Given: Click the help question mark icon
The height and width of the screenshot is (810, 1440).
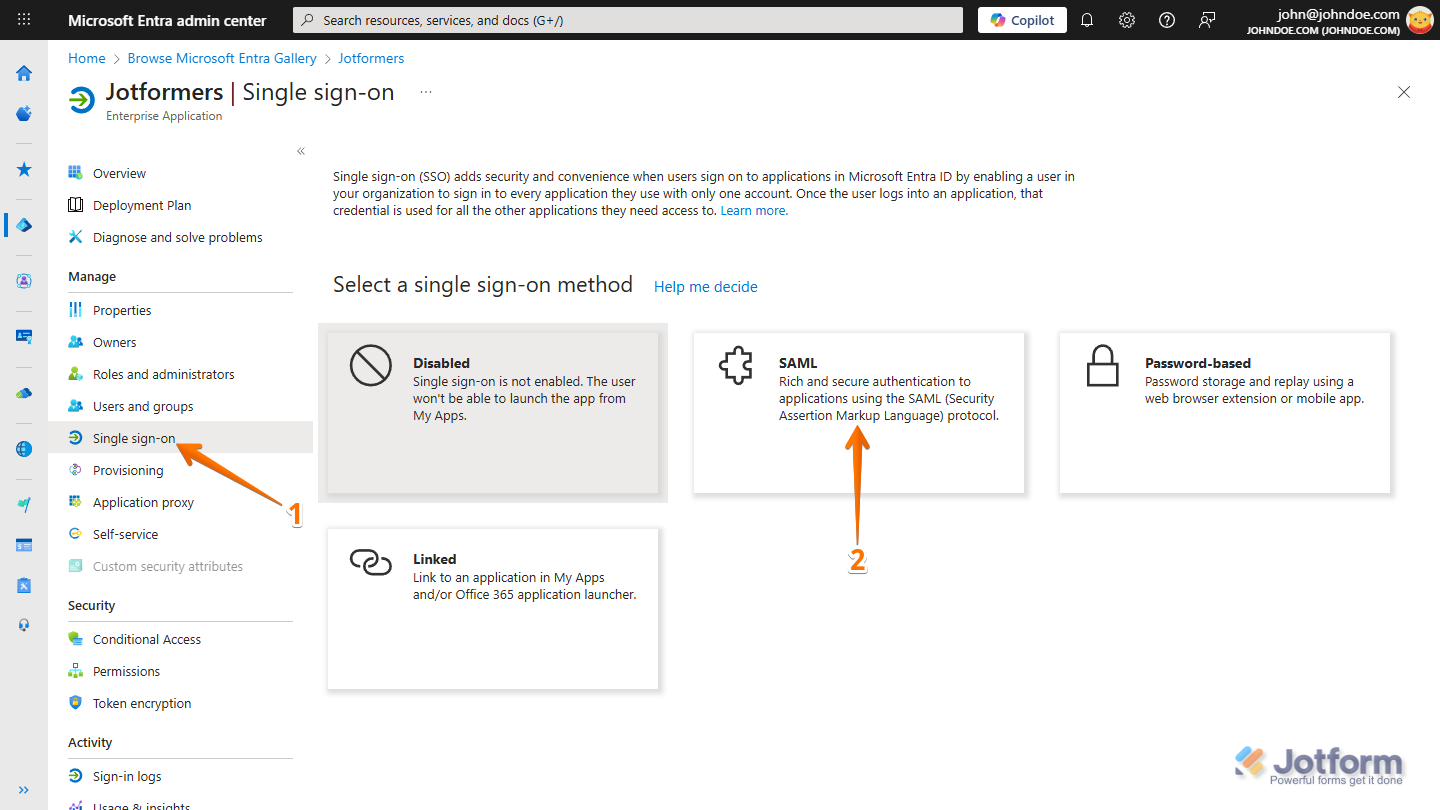Looking at the screenshot, I should [x=1167, y=20].
